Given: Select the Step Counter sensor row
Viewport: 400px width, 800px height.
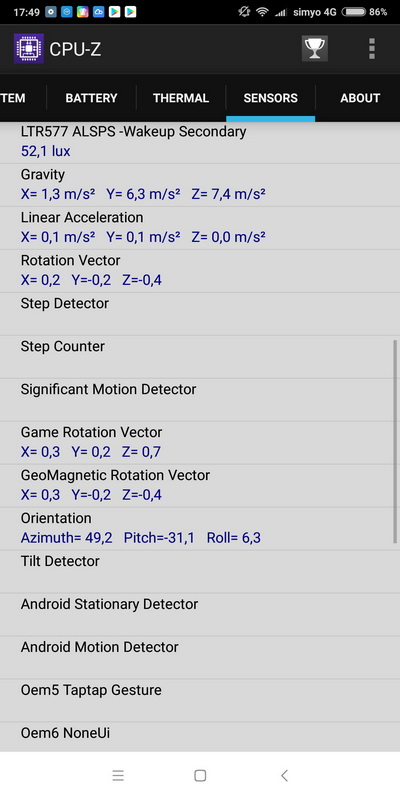Looking at the screenshot, I should 200,357.
